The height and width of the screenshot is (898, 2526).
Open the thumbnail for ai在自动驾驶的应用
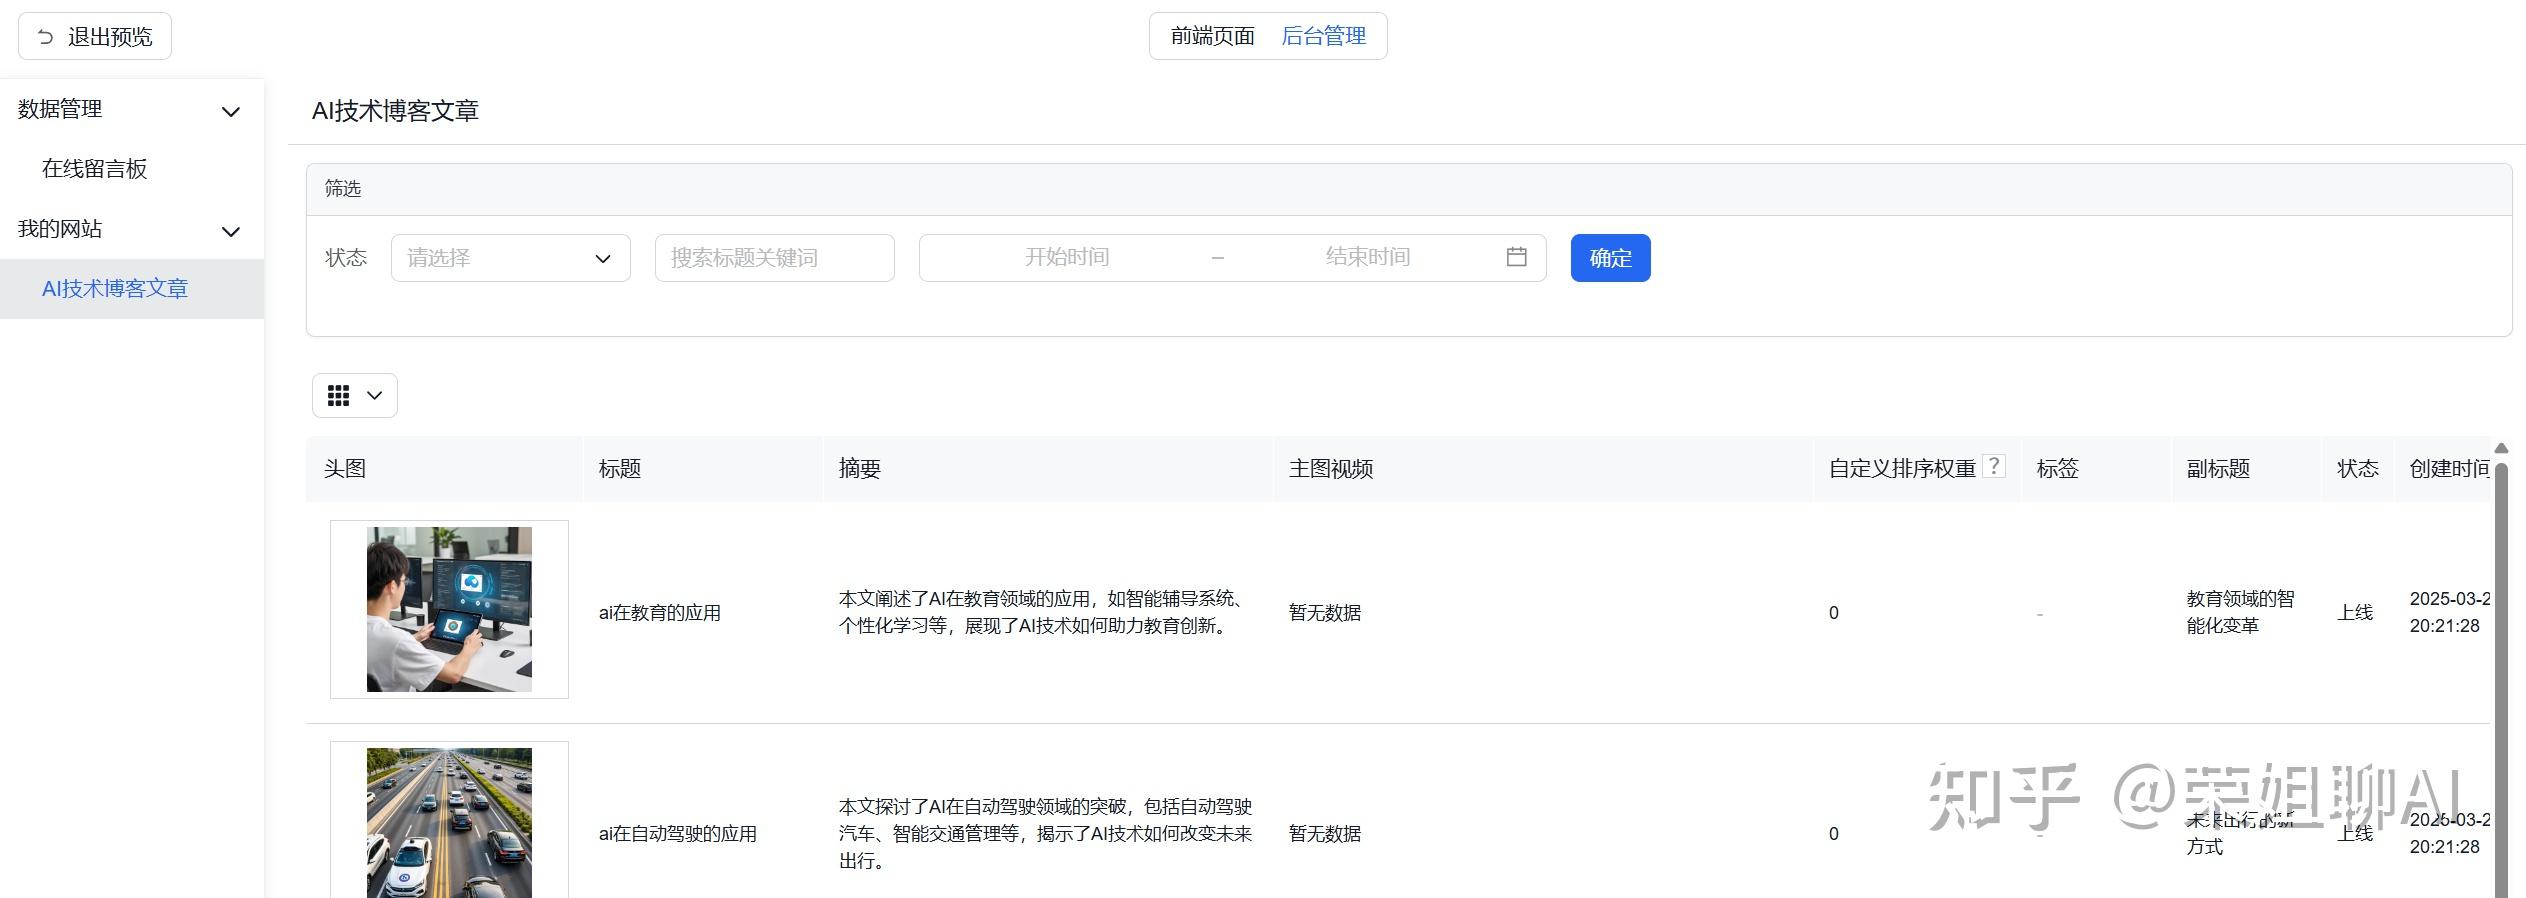point(449,822)
